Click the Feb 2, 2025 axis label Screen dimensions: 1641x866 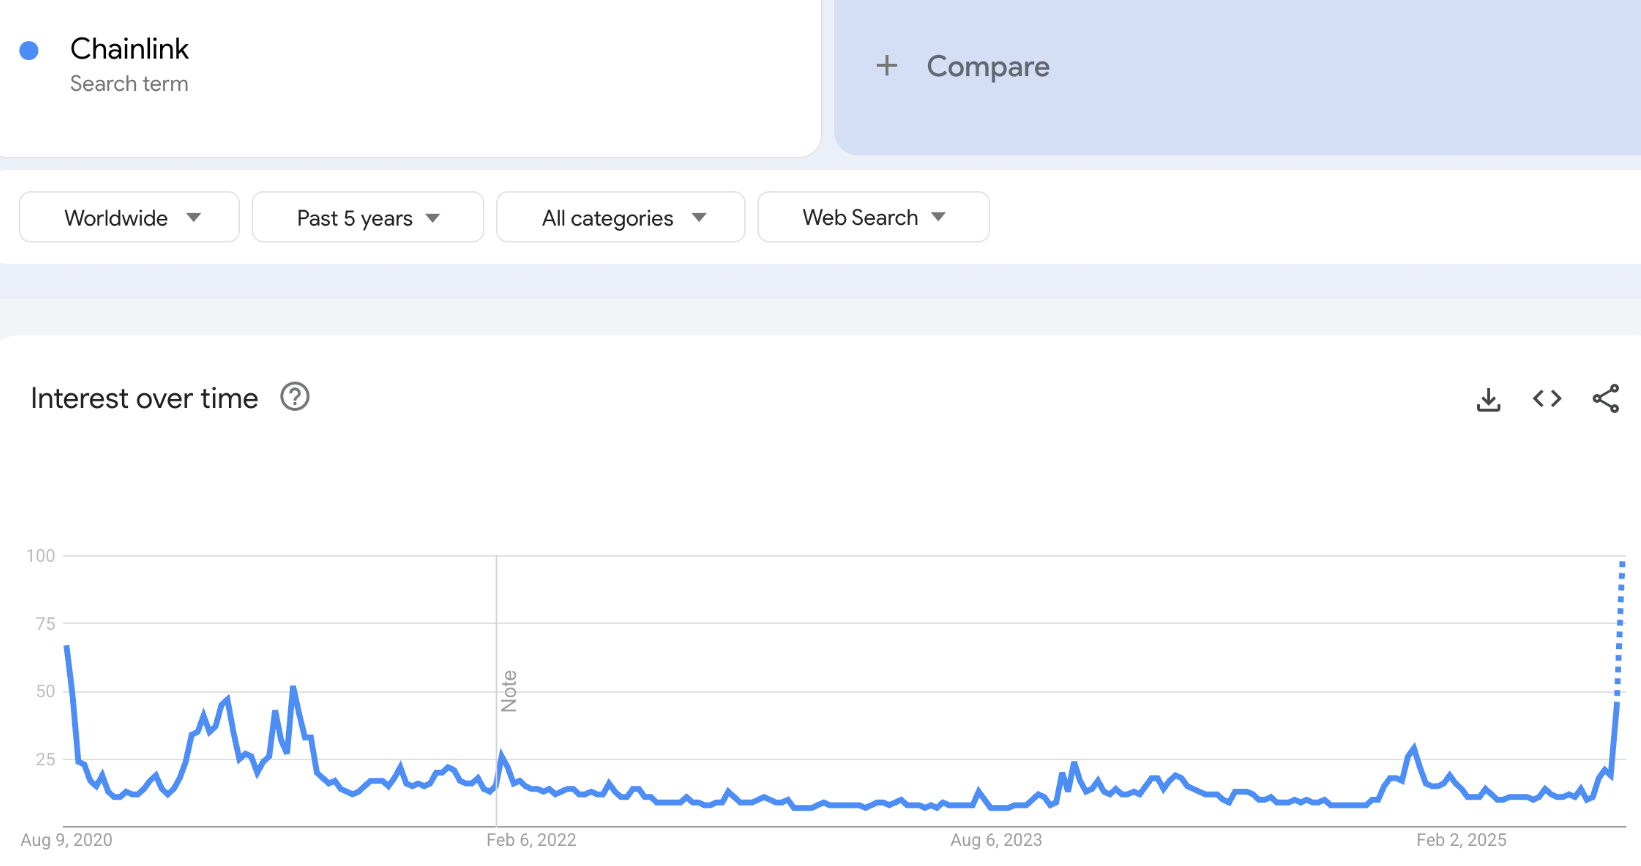click(1461, 840)
